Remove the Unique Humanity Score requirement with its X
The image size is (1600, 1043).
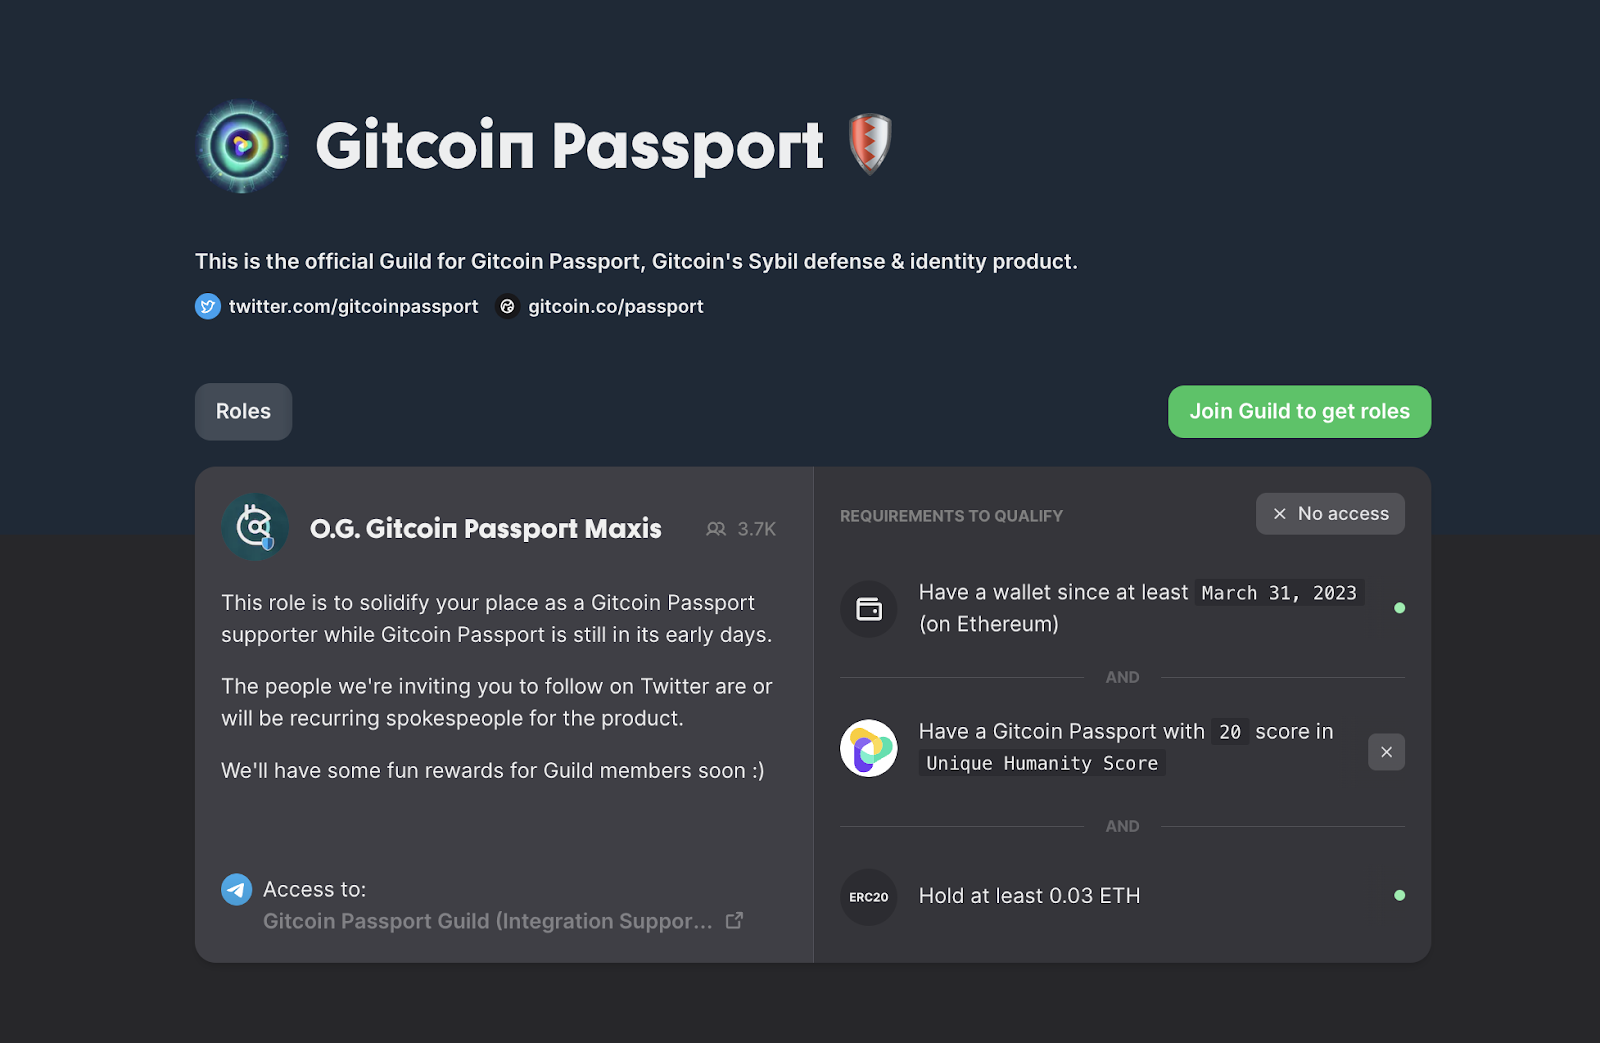click(1386, 751)
